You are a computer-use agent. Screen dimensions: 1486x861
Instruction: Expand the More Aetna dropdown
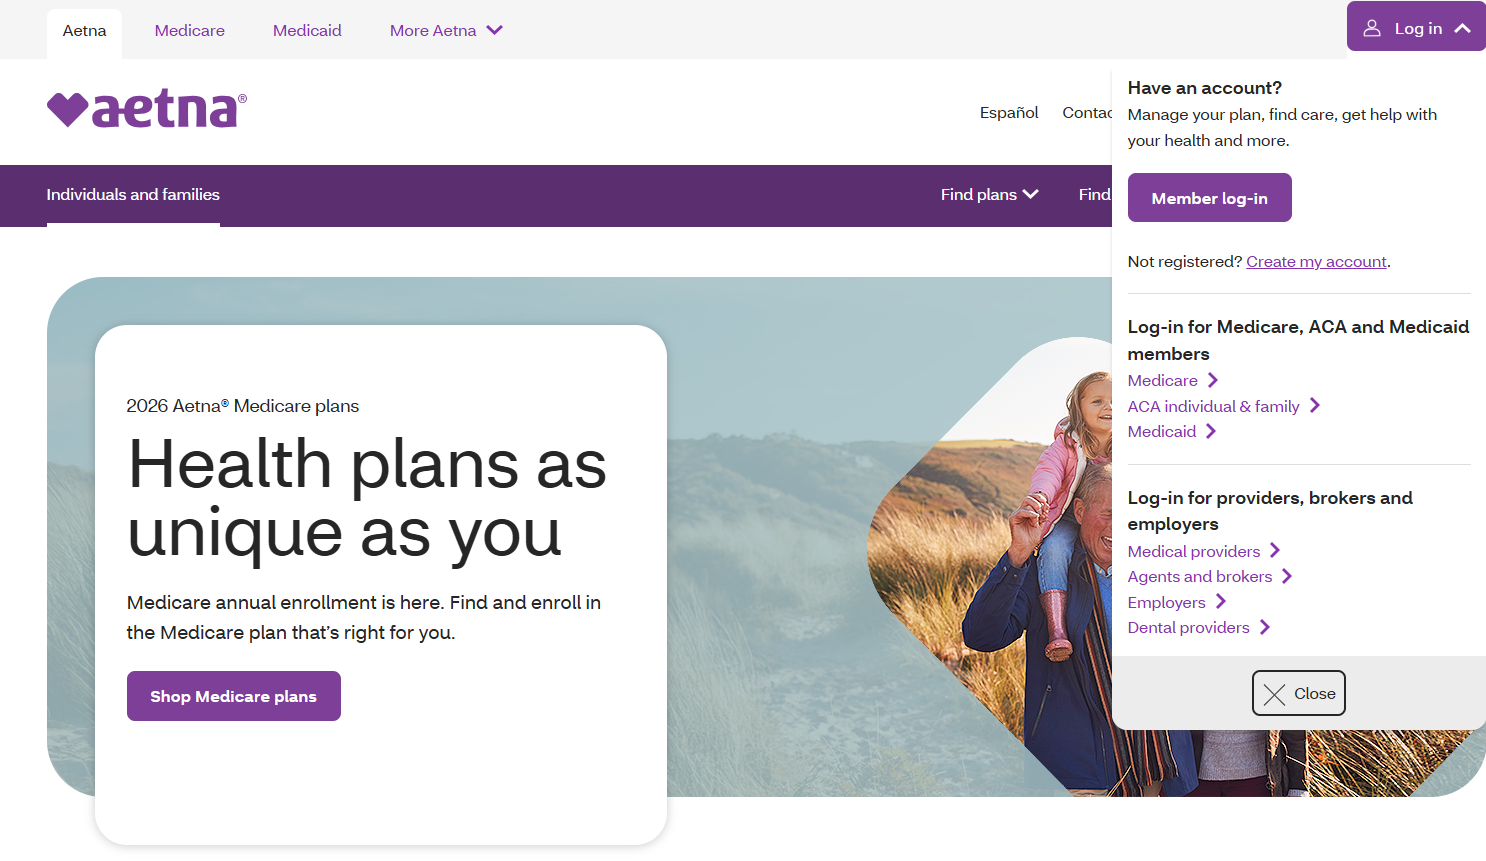[446, 30]
